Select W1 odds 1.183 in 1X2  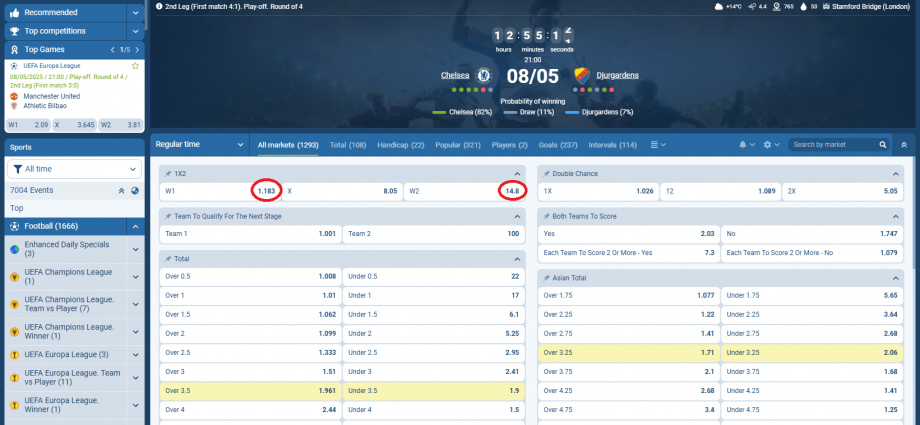[x=220, y=191]
